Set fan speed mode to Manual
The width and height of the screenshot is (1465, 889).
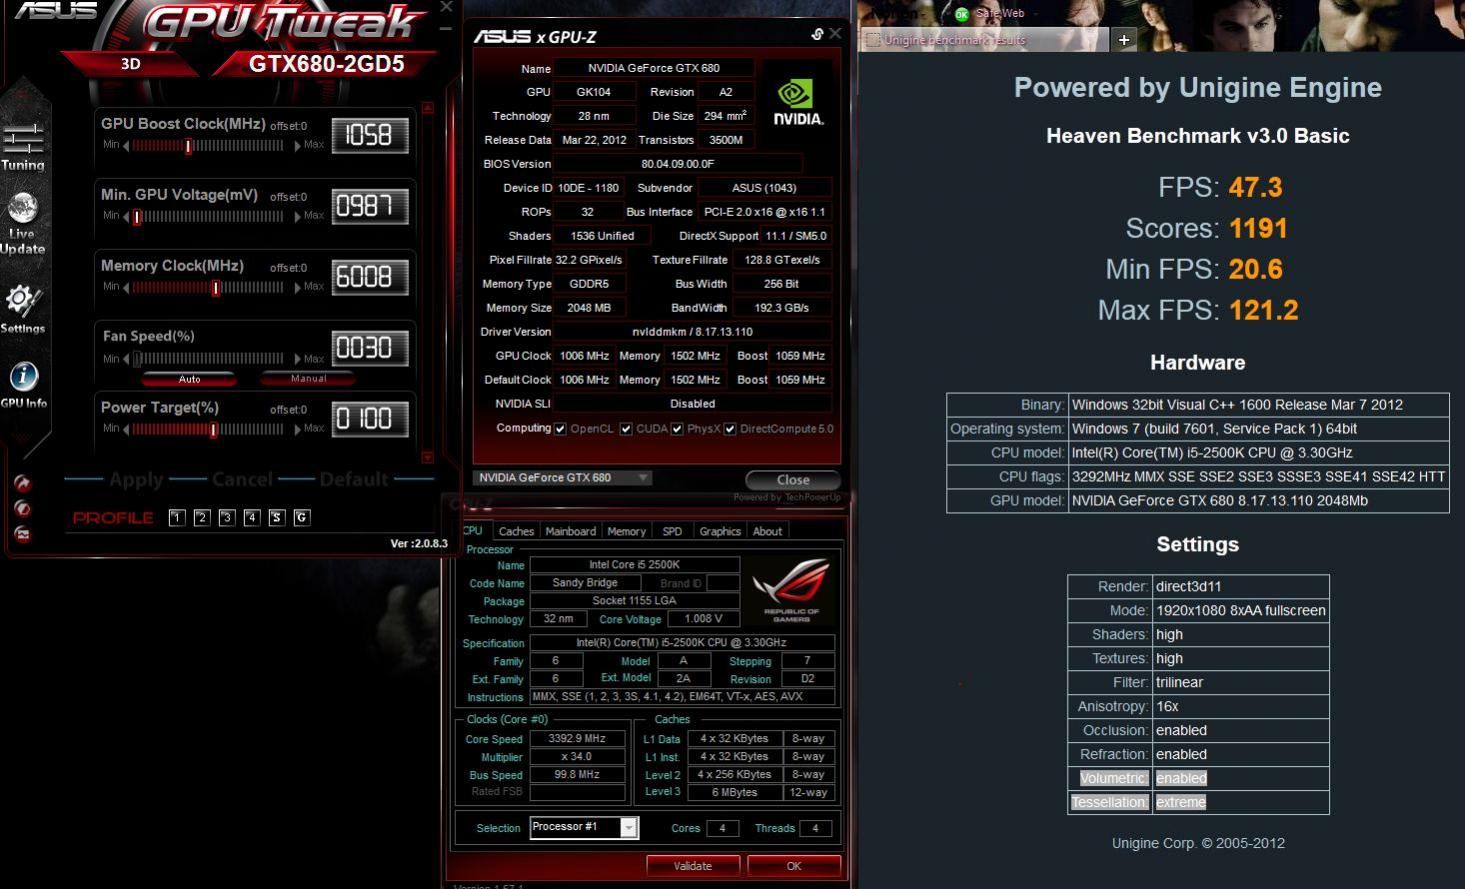308,379
